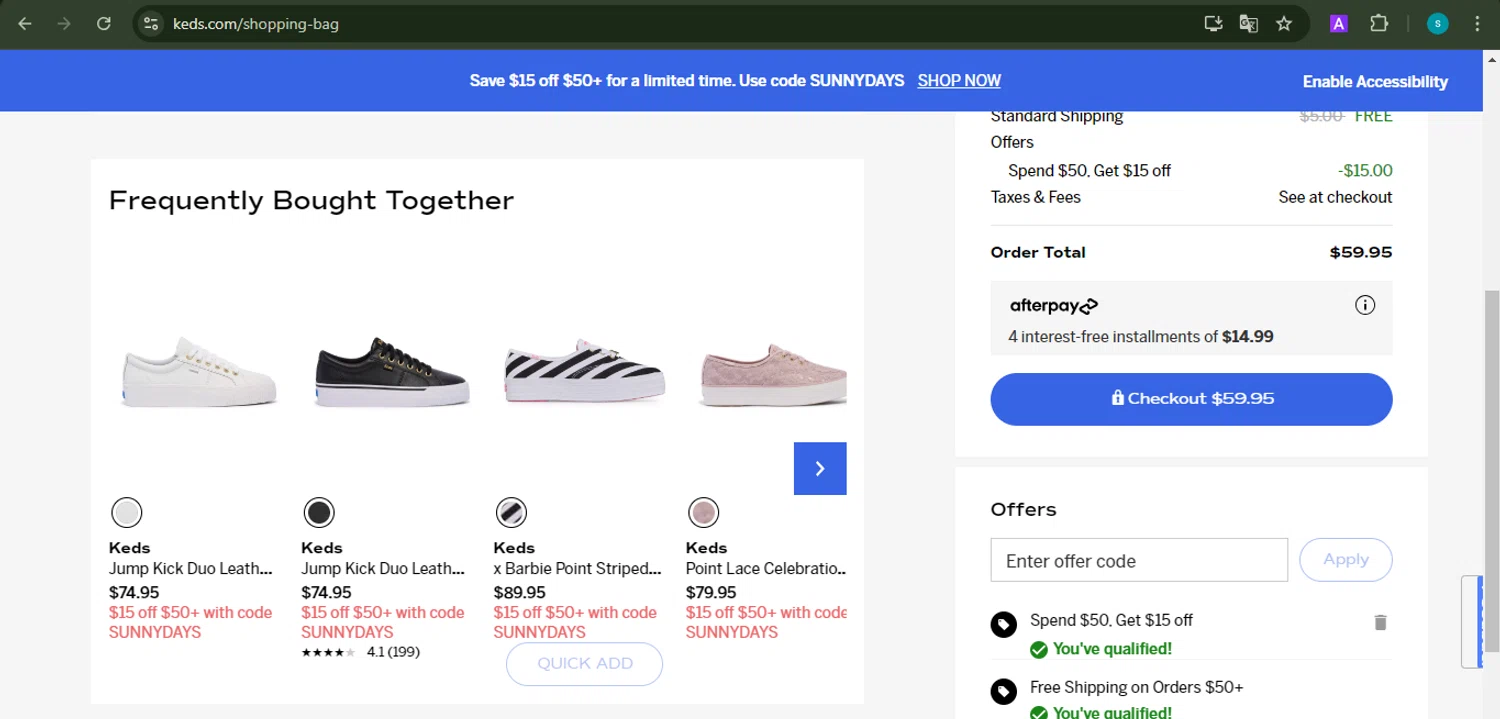This screenshot has width=1500, height=719.
Task: Open the Chrome three-dot menu
Action: click(1477, 23)
